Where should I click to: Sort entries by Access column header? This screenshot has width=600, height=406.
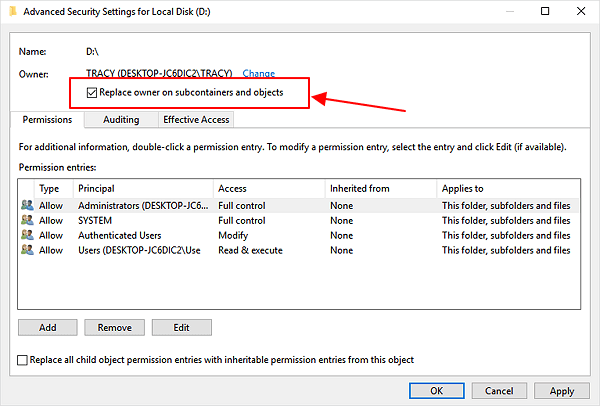click(268, 188)
